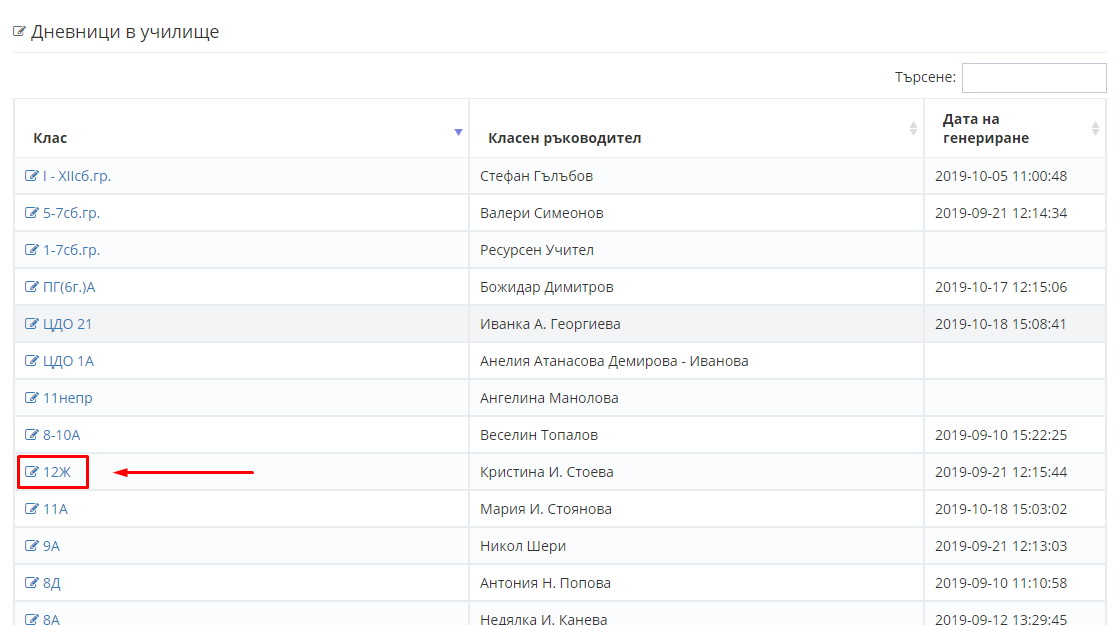Sort by Дата на генериране column arrows
Image resolution: width=1120 pixels, height=625 pixels.
click(1095, 129)
